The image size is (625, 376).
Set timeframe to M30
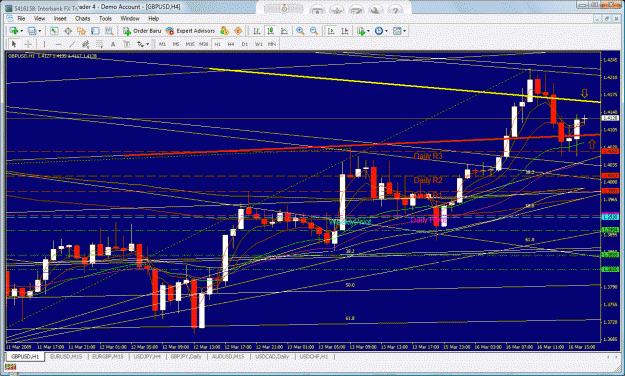point(204,44)
